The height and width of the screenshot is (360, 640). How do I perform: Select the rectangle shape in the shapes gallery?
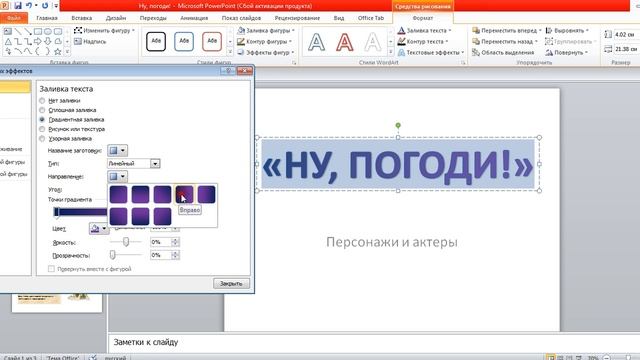pos(38,31)
